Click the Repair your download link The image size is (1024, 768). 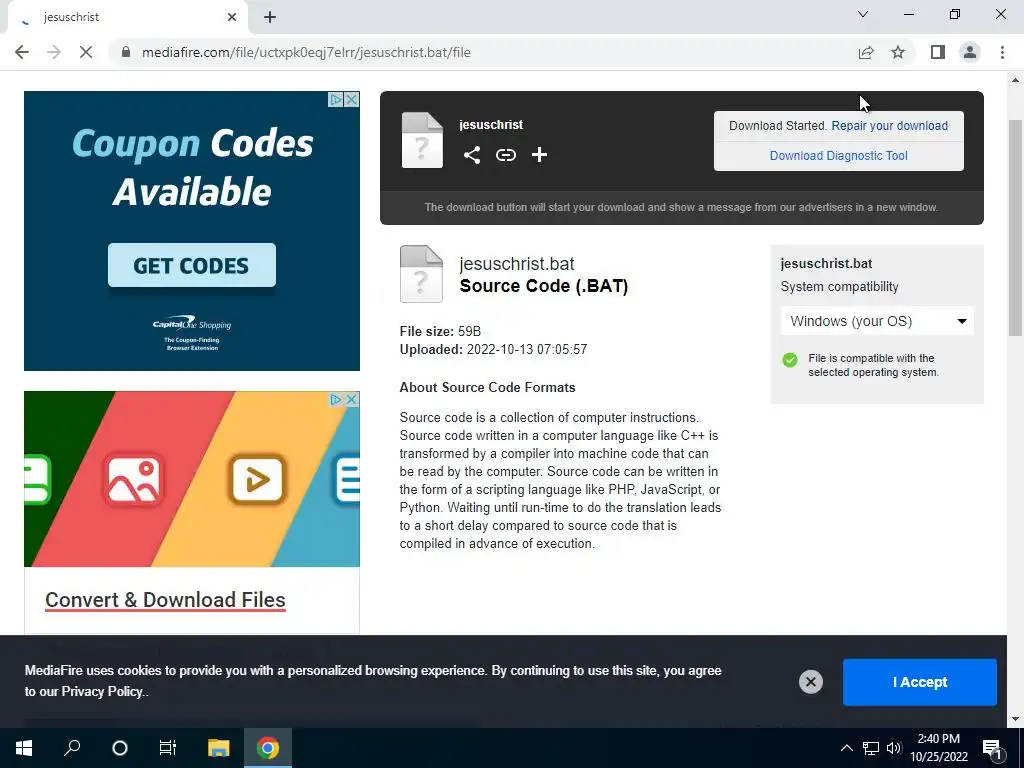pyautogui.click(x=889, y=125)
